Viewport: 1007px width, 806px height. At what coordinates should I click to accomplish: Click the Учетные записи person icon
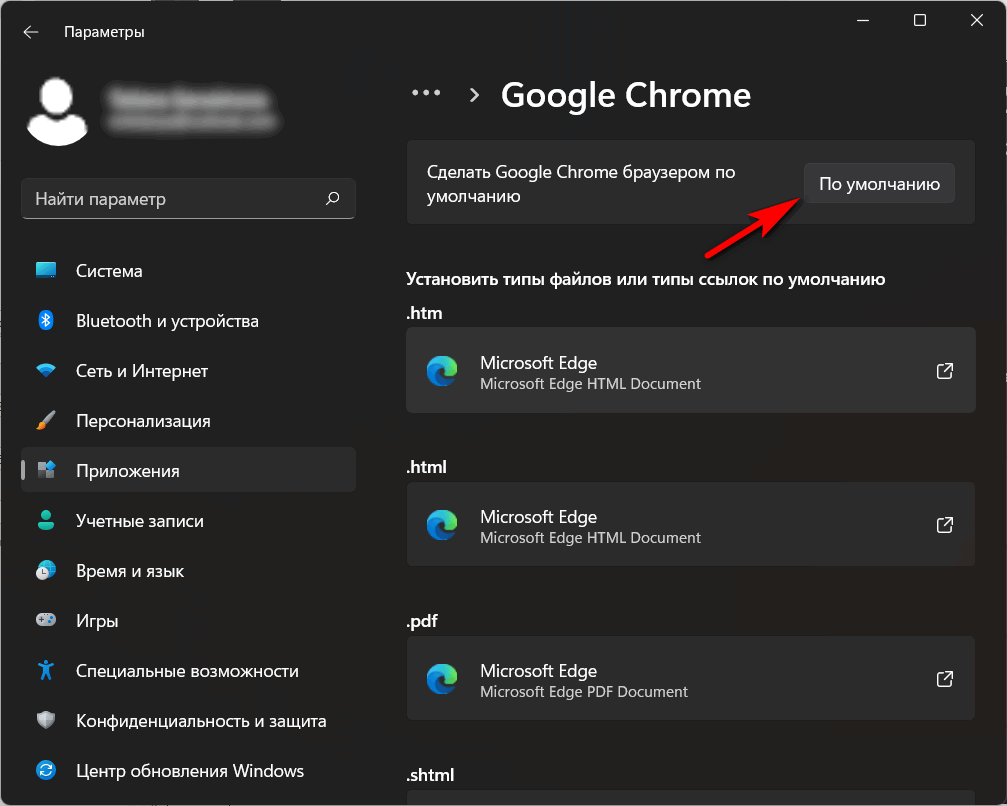pos(46,520)
